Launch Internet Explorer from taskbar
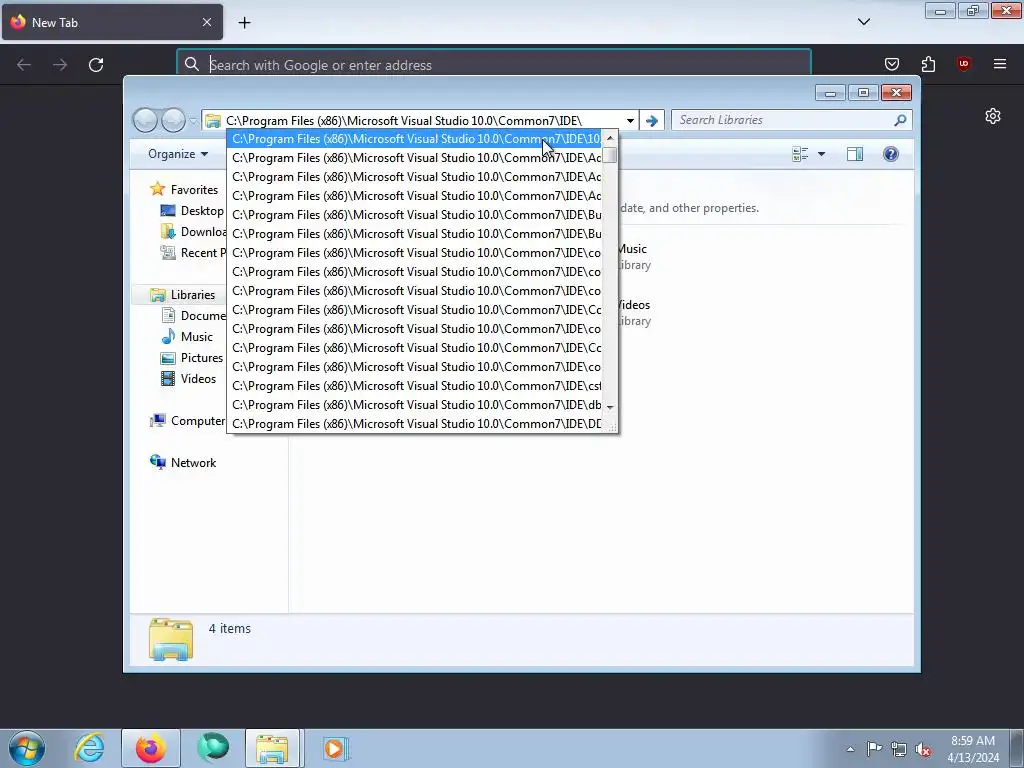This screenshot has height=768, width=1024. click(x=89, y=748)
